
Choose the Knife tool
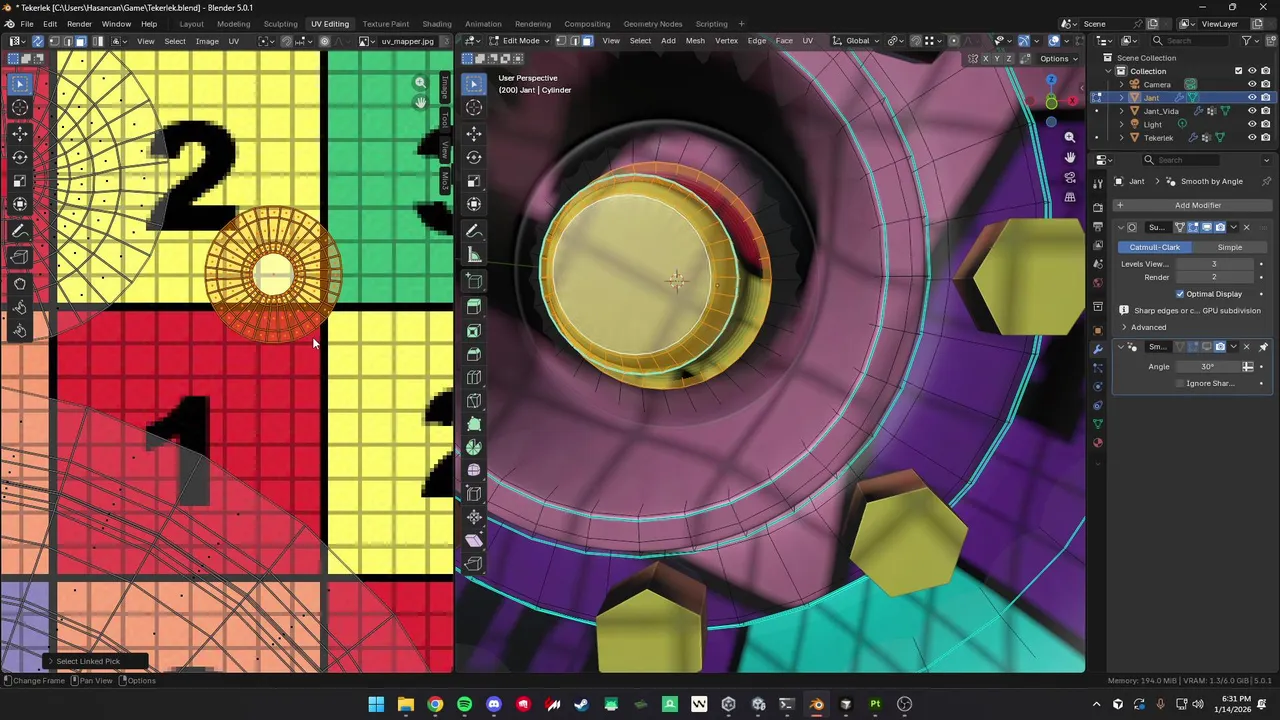(474, 401)
